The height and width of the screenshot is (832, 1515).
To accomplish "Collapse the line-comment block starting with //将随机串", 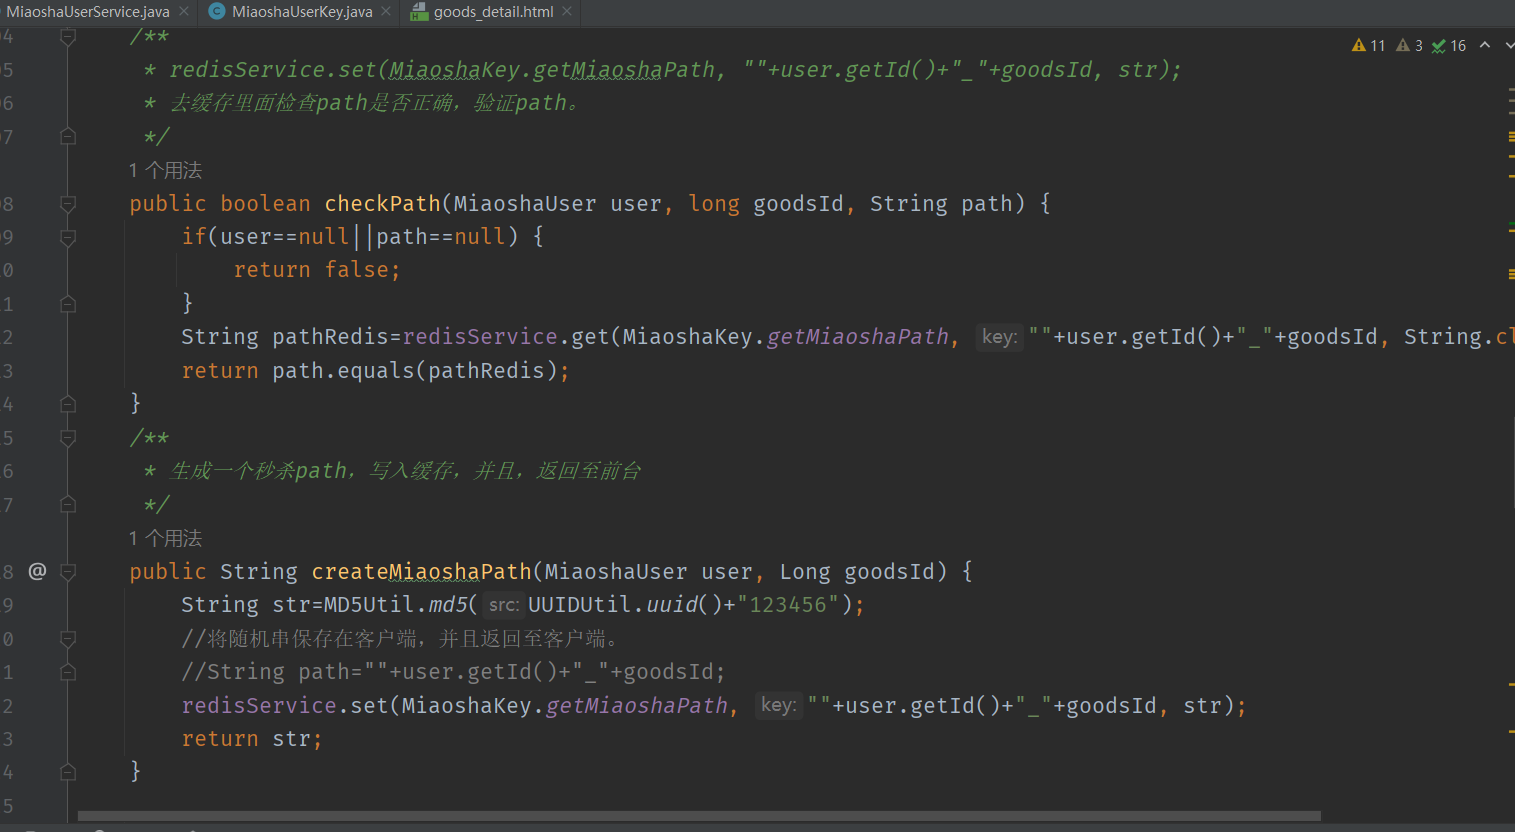I will 68,638.
